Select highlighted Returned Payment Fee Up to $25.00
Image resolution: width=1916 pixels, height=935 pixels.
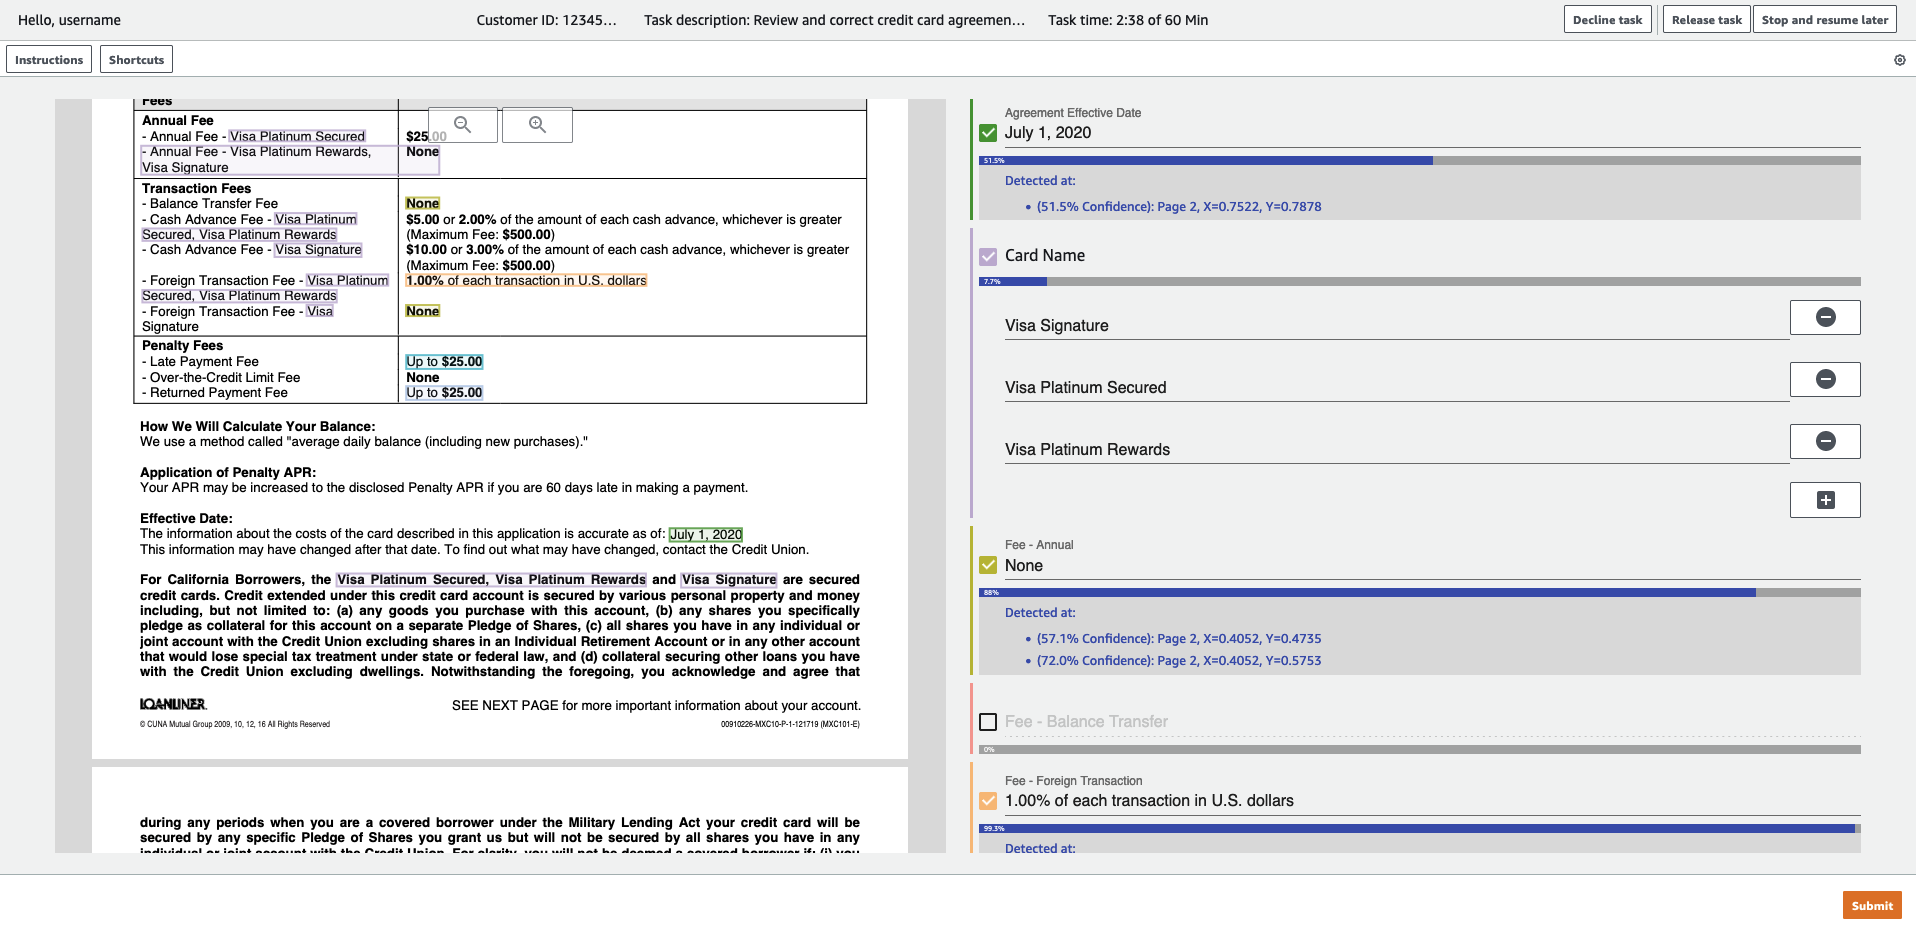click(444, 393)
